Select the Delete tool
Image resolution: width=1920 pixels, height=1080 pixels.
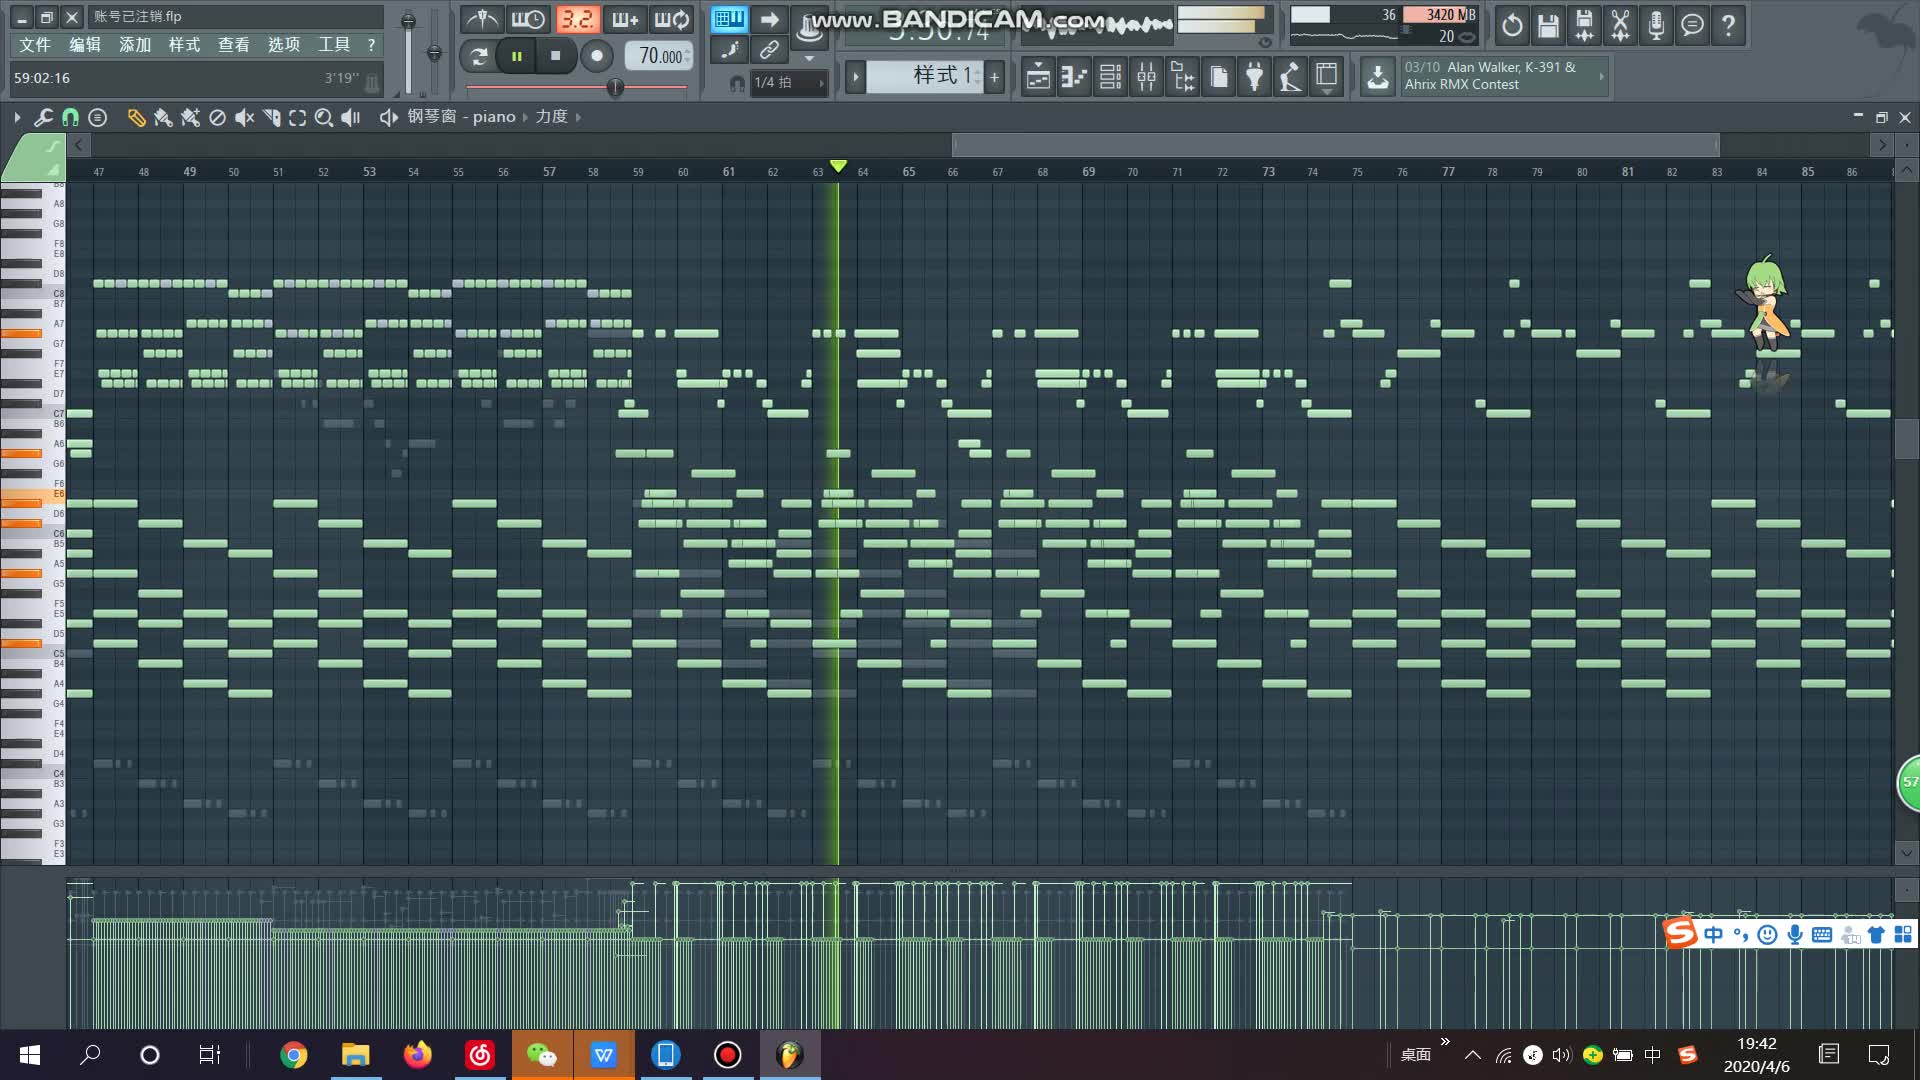[217, 117]
